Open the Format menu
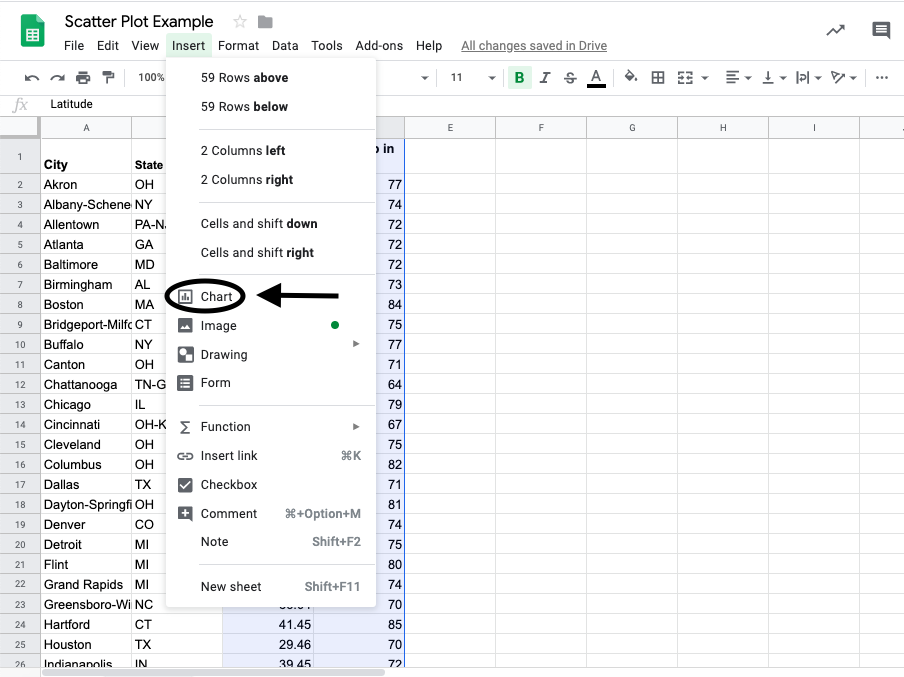Screen dimensions: 904x677 (238, 45)
